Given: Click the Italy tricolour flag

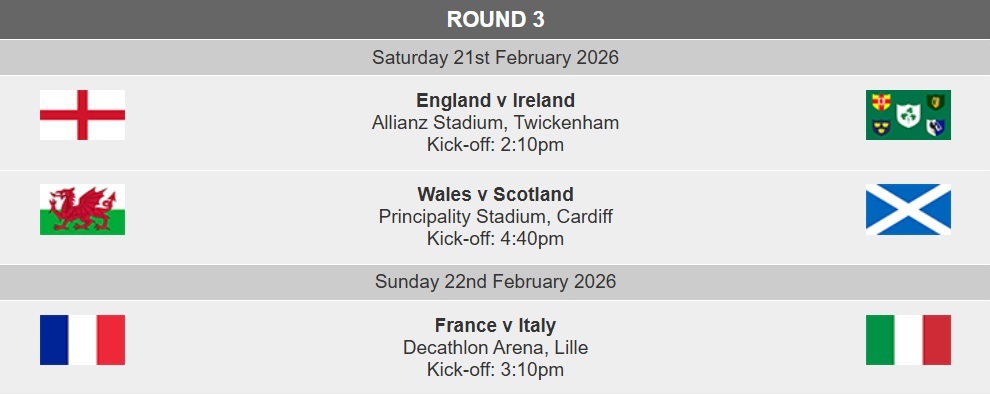Looking at the screenshot, I should pyautogui.click(x=908, y=340).
